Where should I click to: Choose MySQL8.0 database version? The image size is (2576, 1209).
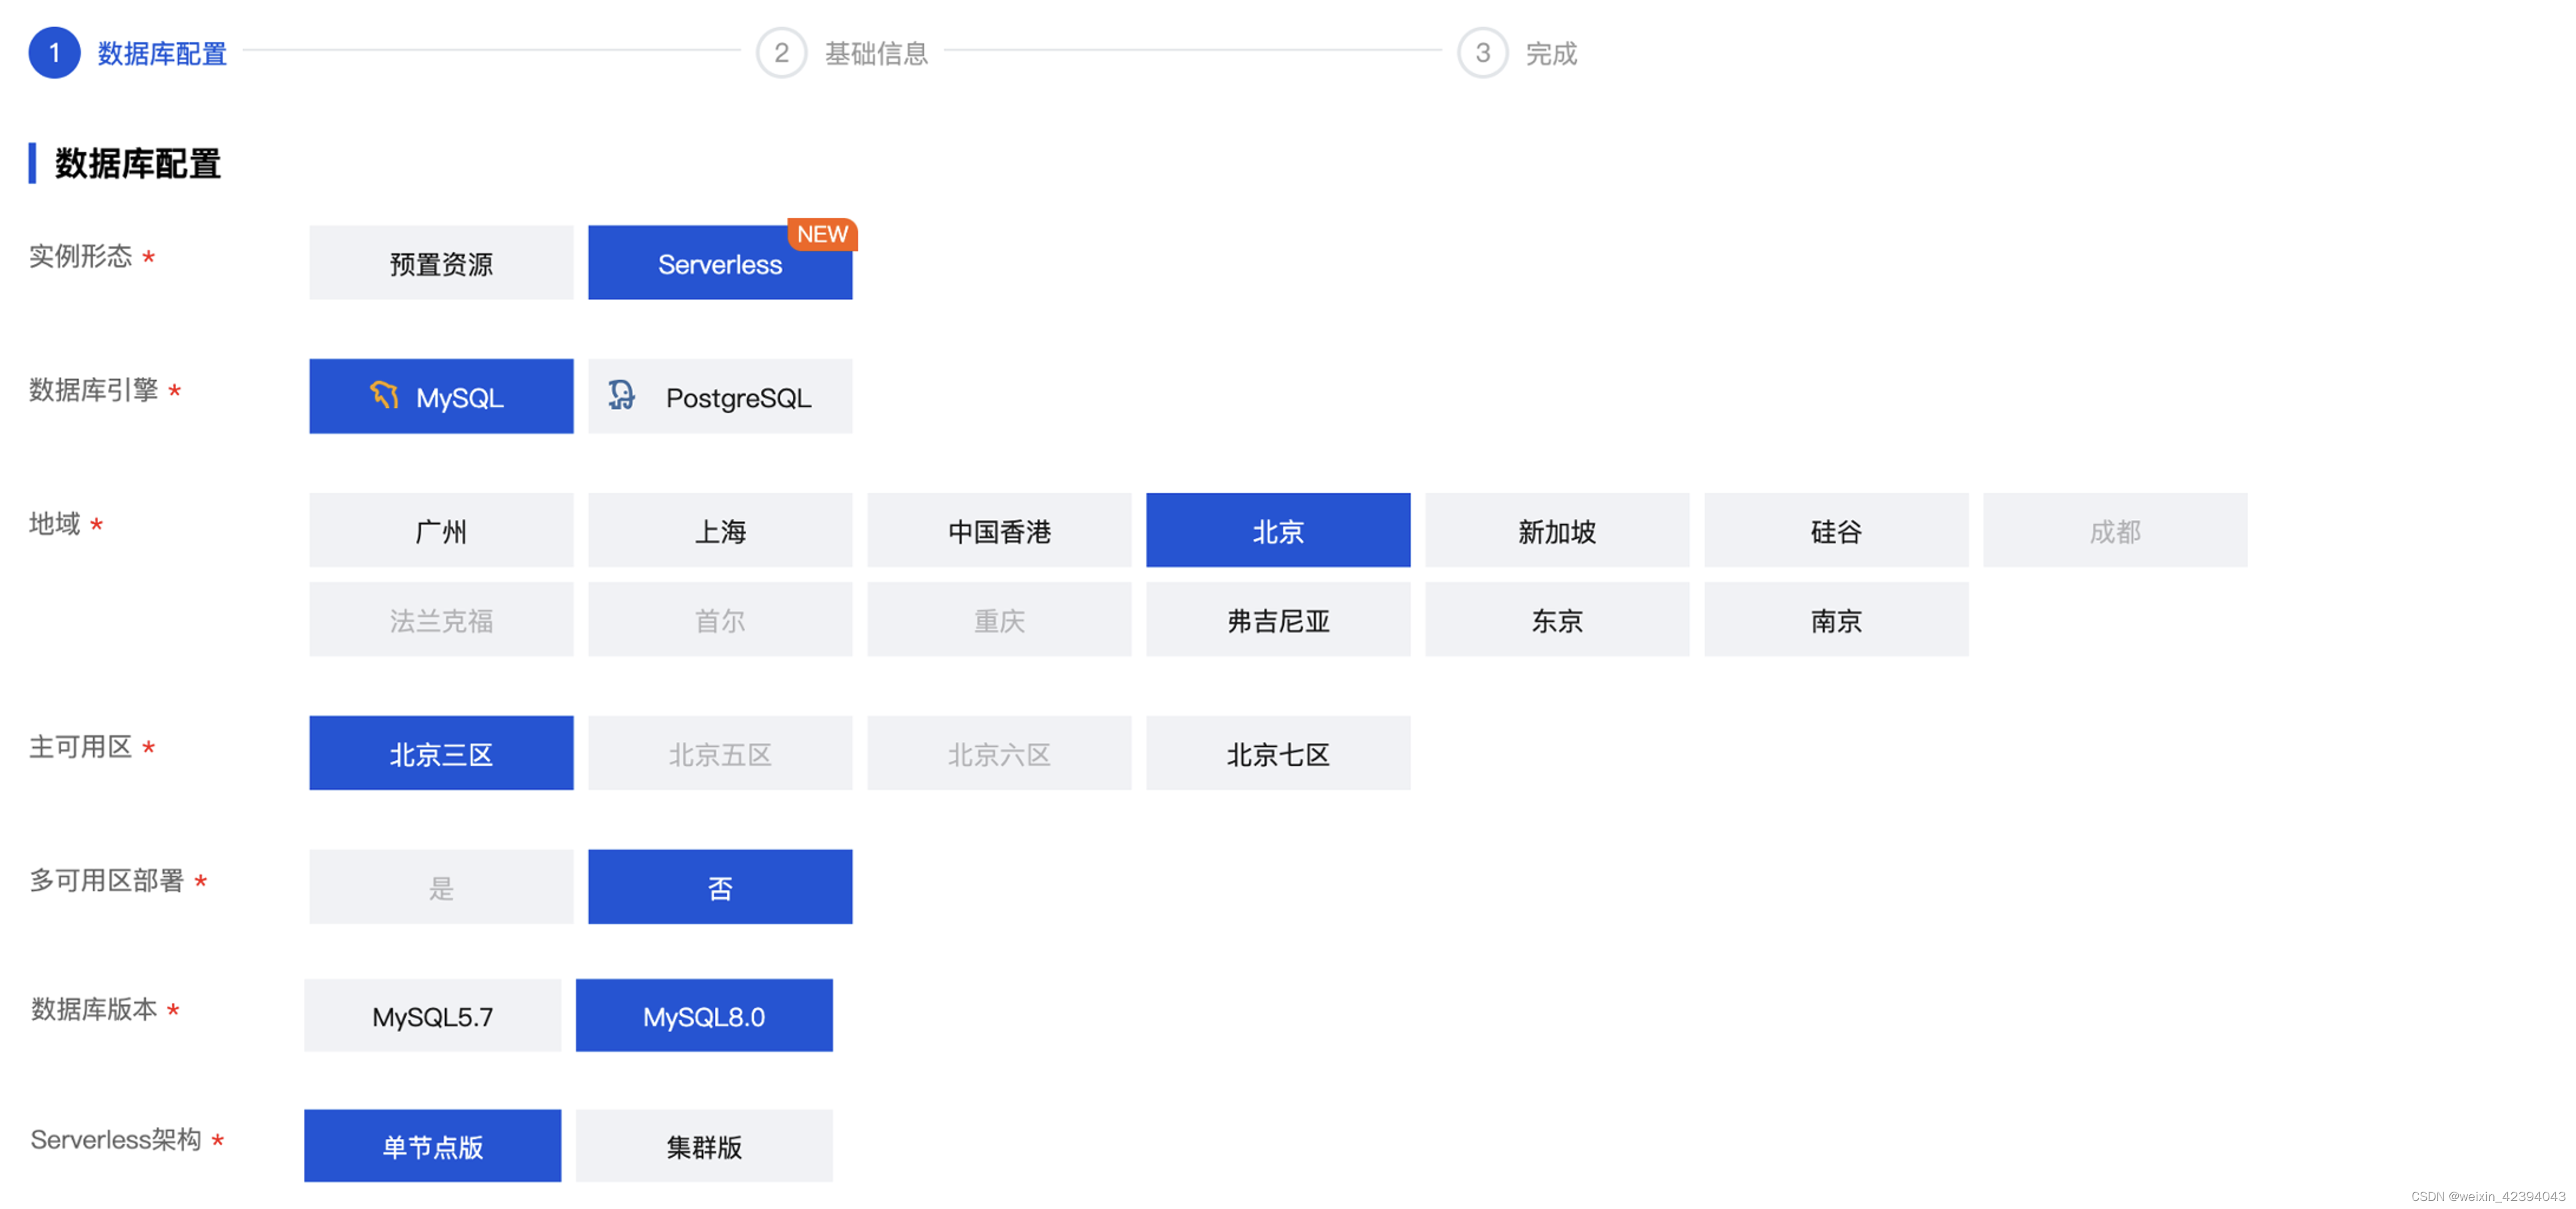pos(704,1016)
